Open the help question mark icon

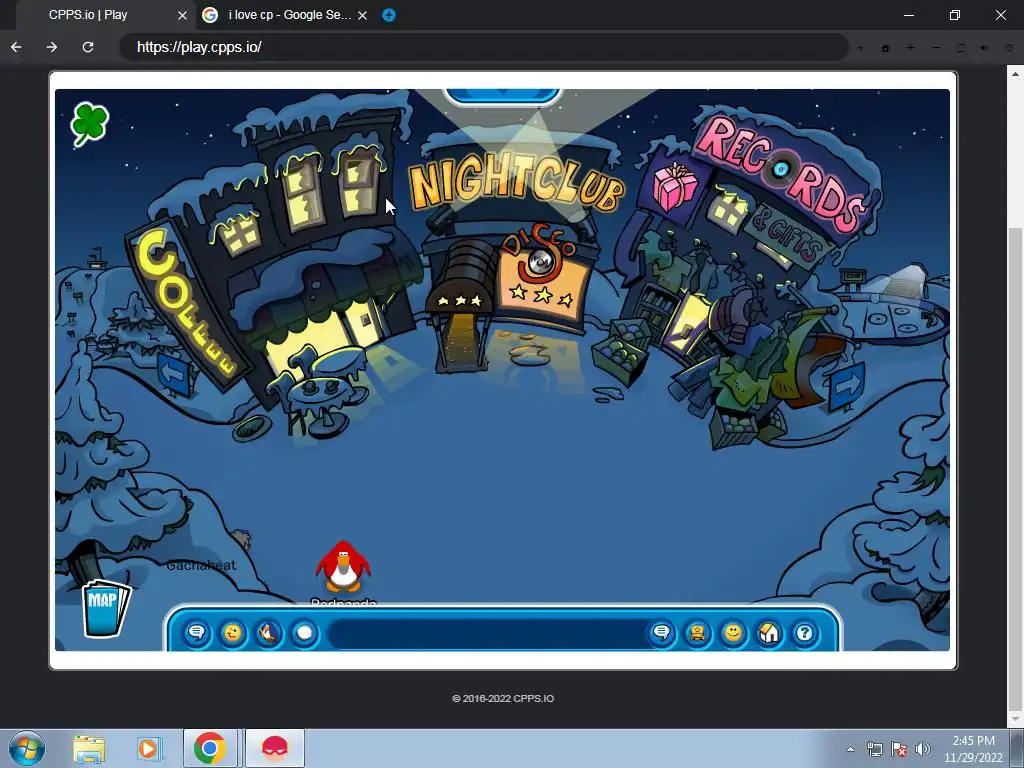pyautogui.click(x=805, y=633)
